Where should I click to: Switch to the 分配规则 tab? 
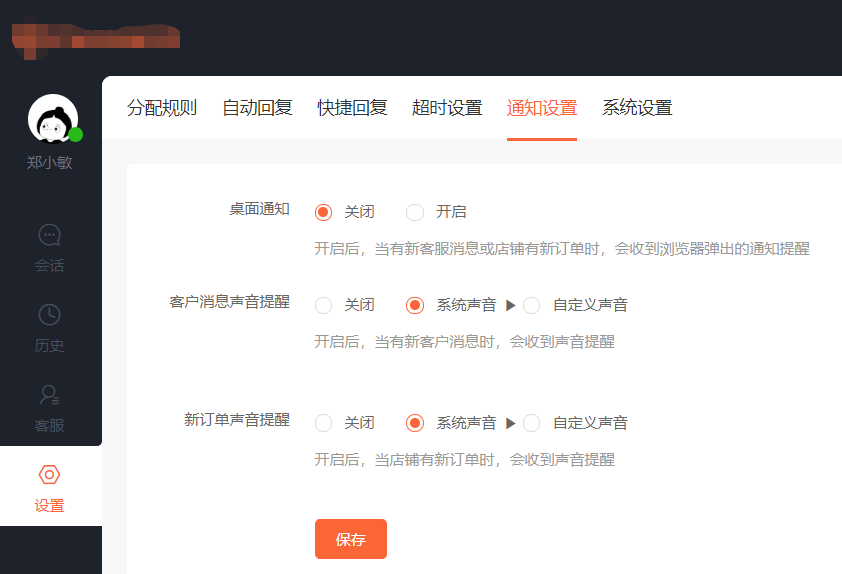(x=162, y=108)
